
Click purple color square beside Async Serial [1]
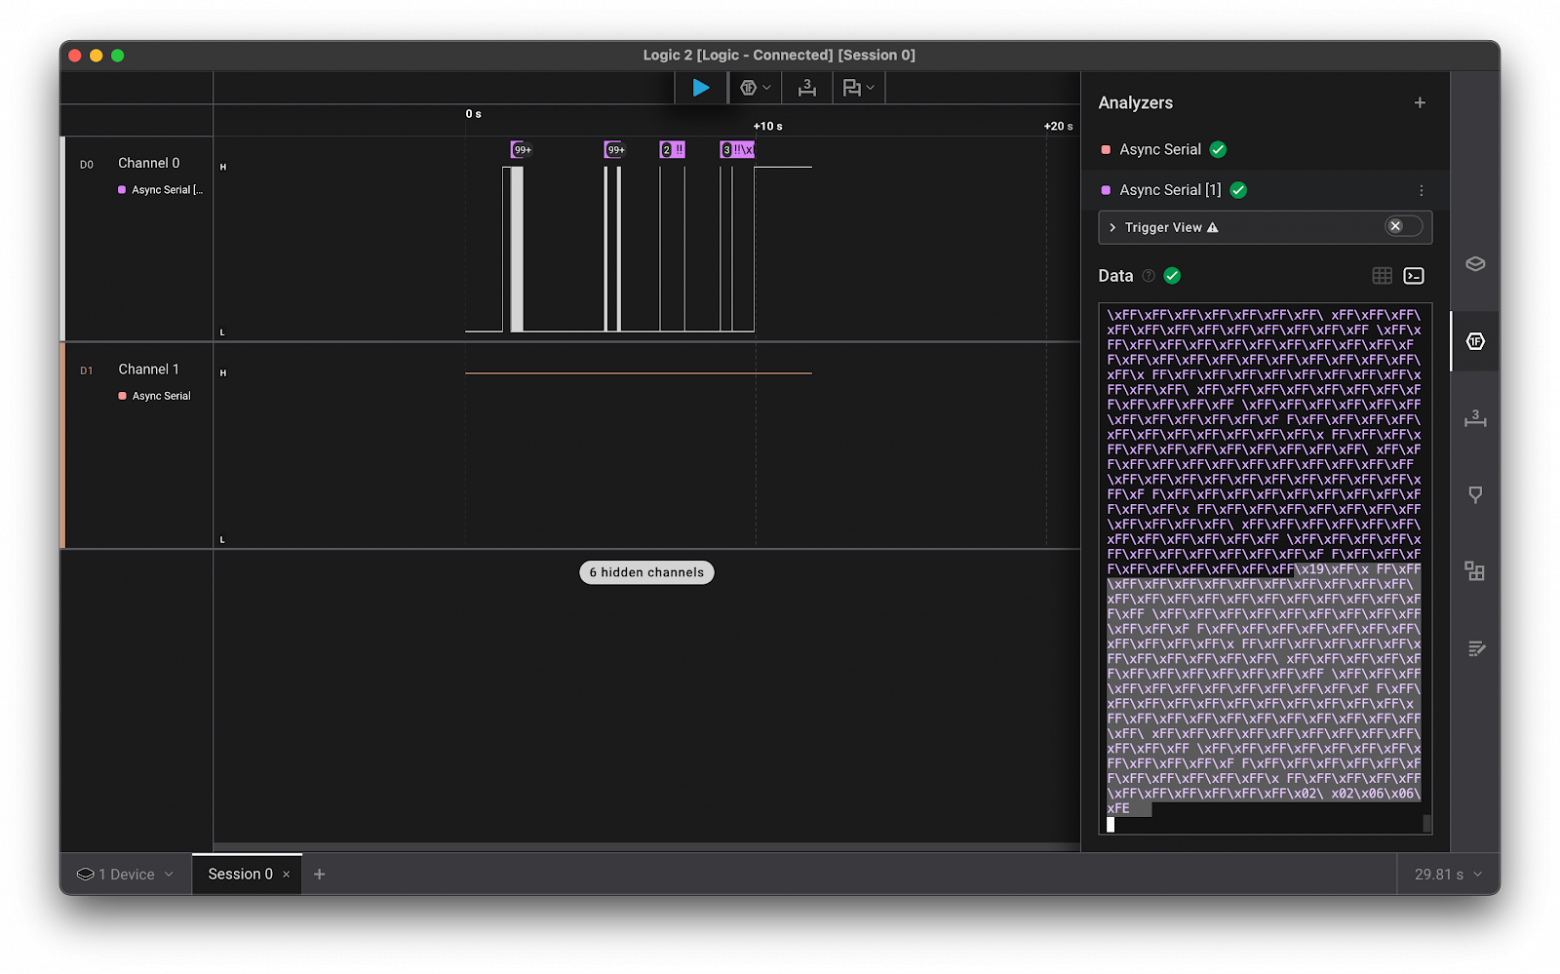coord(1105,190)
